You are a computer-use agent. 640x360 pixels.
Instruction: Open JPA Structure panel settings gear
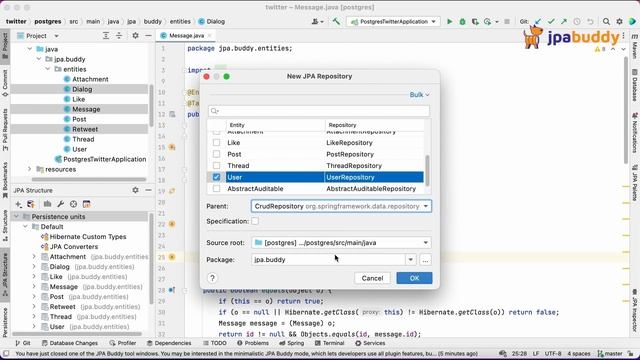(136, 190)
